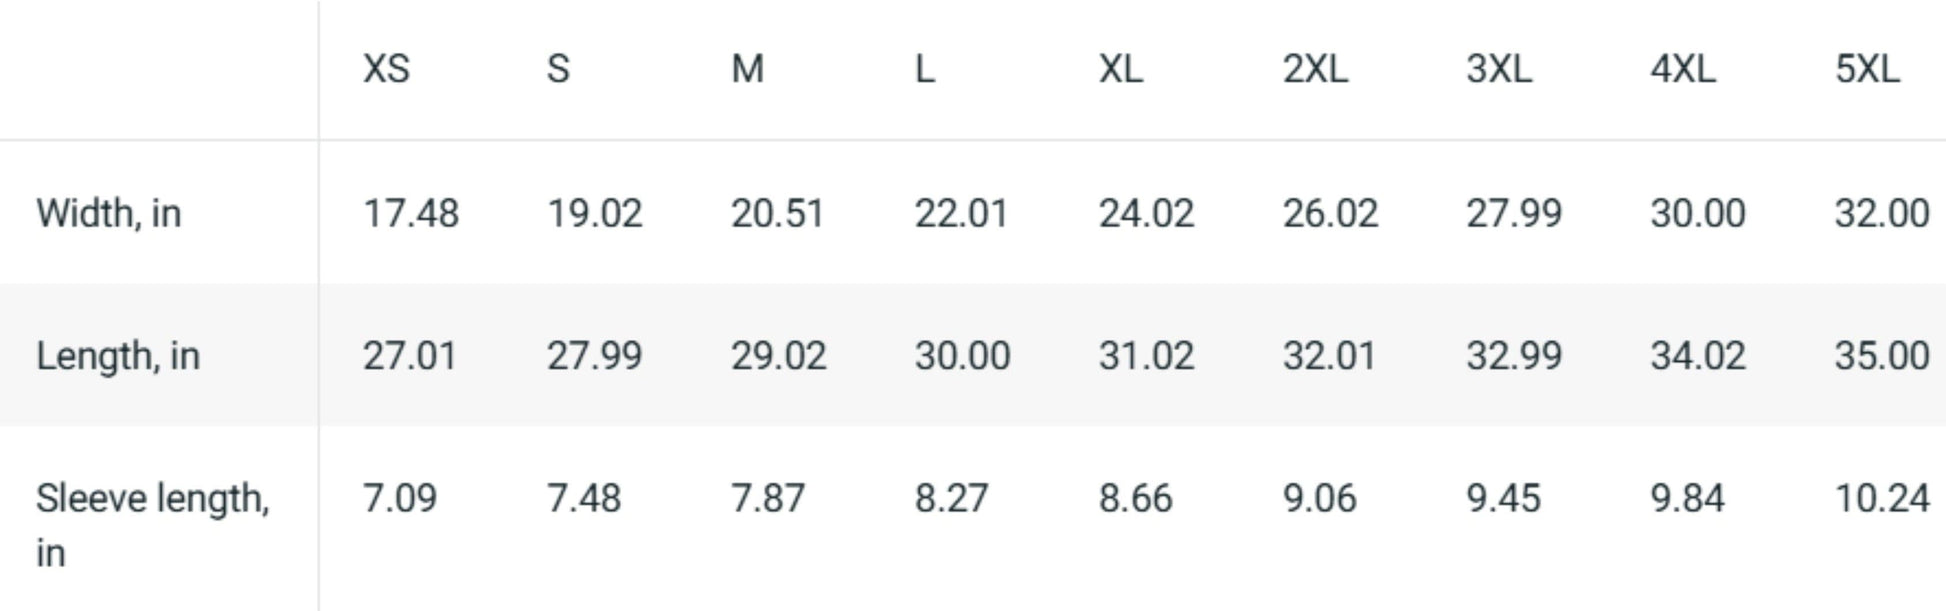Select the 4XL width value 30.00

tap(1698, 213)
